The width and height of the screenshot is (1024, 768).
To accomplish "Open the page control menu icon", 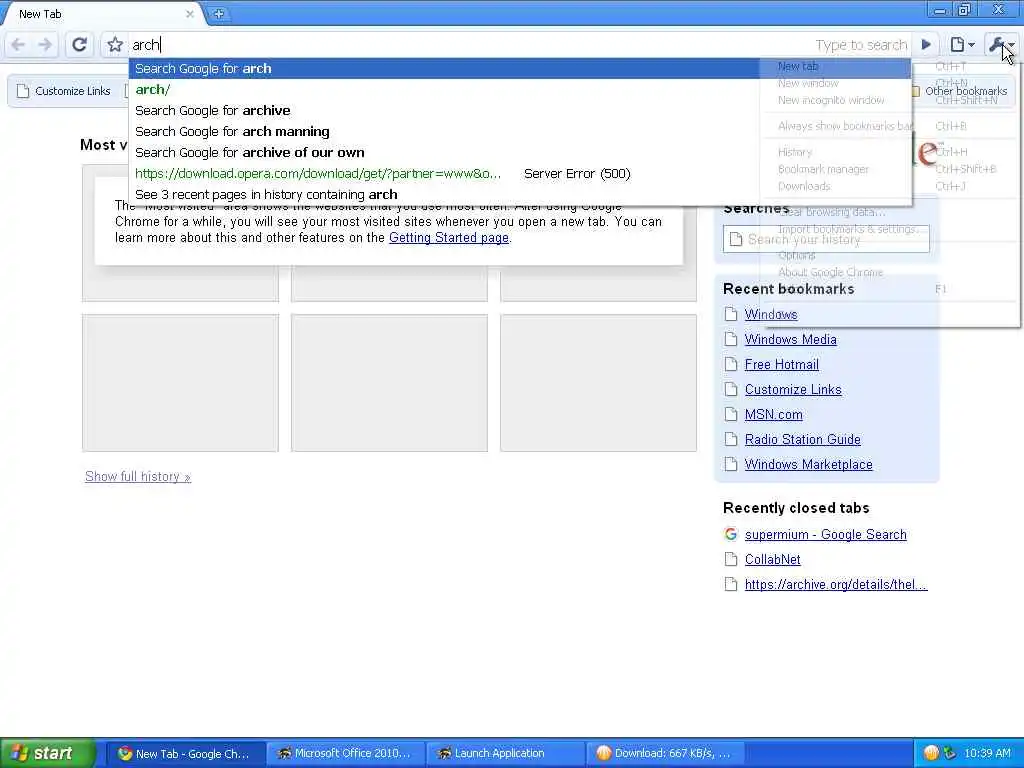I will 962,44.
